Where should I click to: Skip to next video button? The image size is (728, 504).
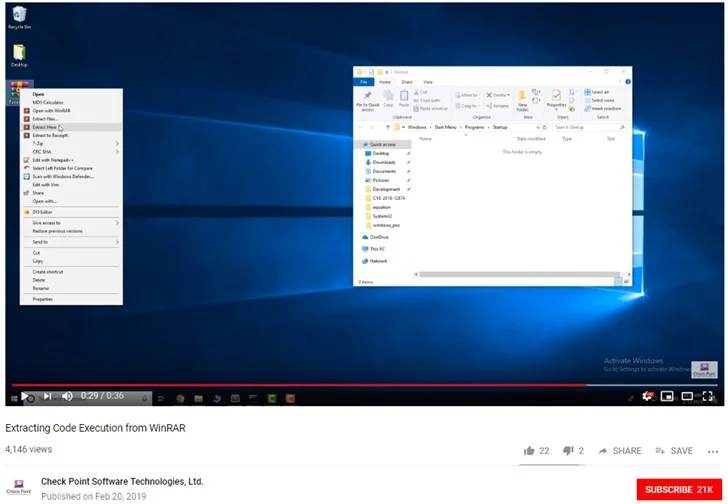tap(47, 396)
